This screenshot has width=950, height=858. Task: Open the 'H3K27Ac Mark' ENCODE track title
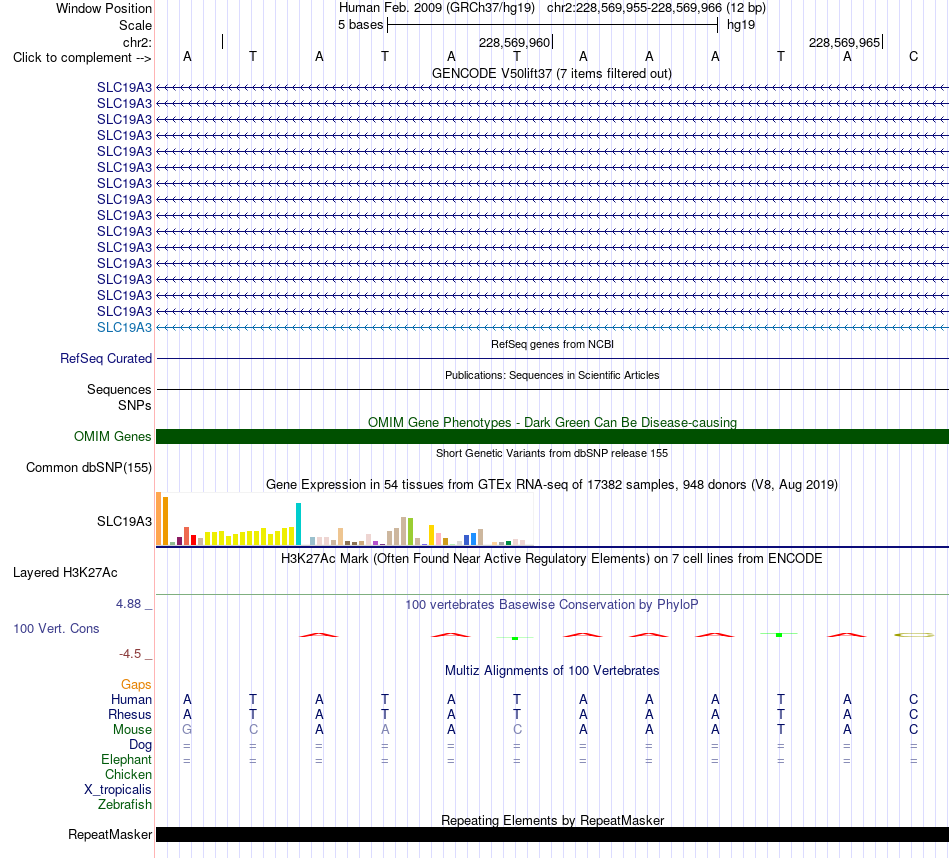point(552,559)
